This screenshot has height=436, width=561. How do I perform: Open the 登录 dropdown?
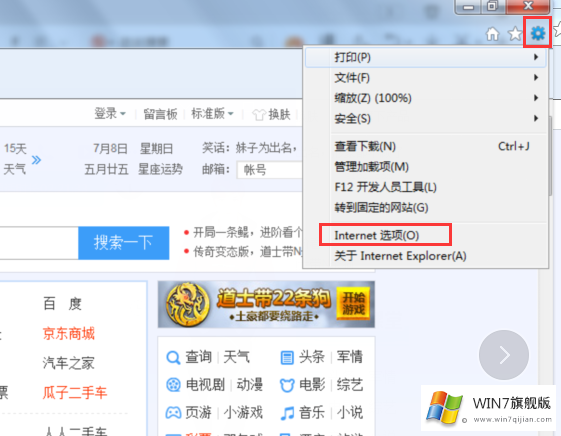pos(110,114)
